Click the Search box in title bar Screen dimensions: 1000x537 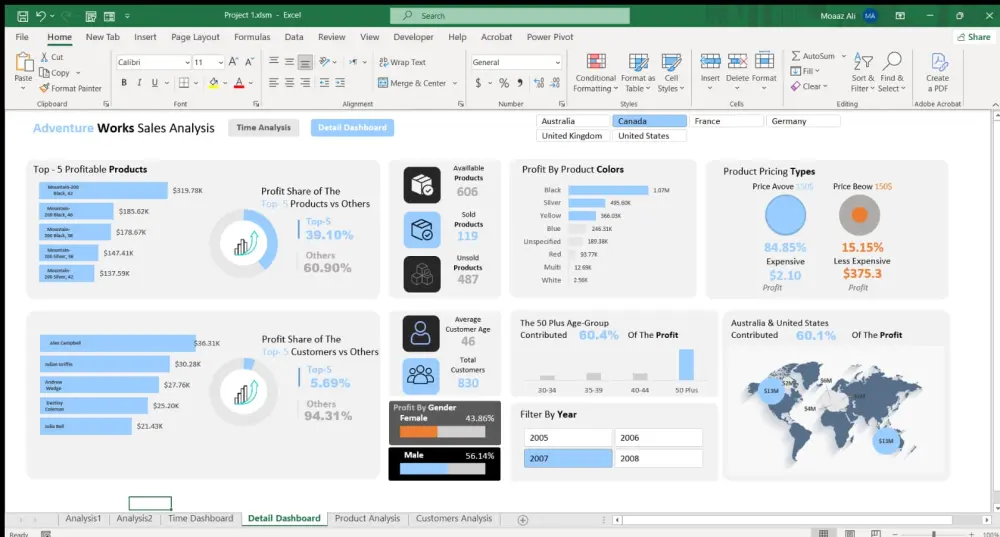coord(510,15)
